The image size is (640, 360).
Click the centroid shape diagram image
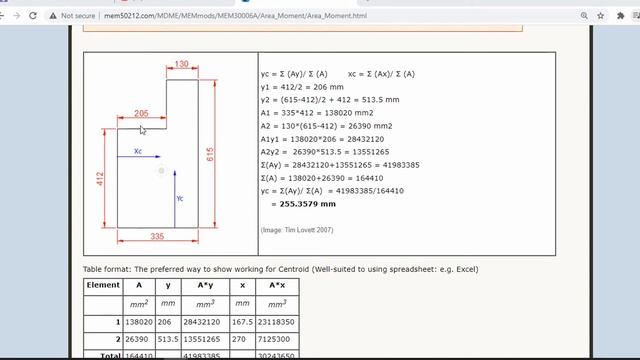click(159, 153)
